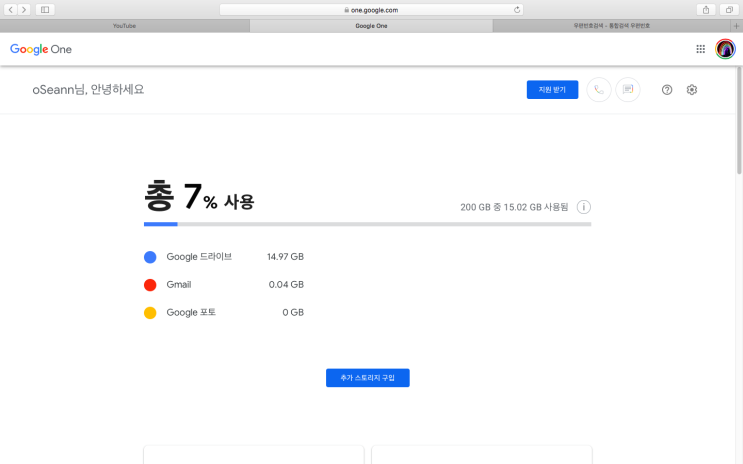The image size is (743, 464).
Task: Click the storage info (i) icon
Action: [x=584, y=207]
